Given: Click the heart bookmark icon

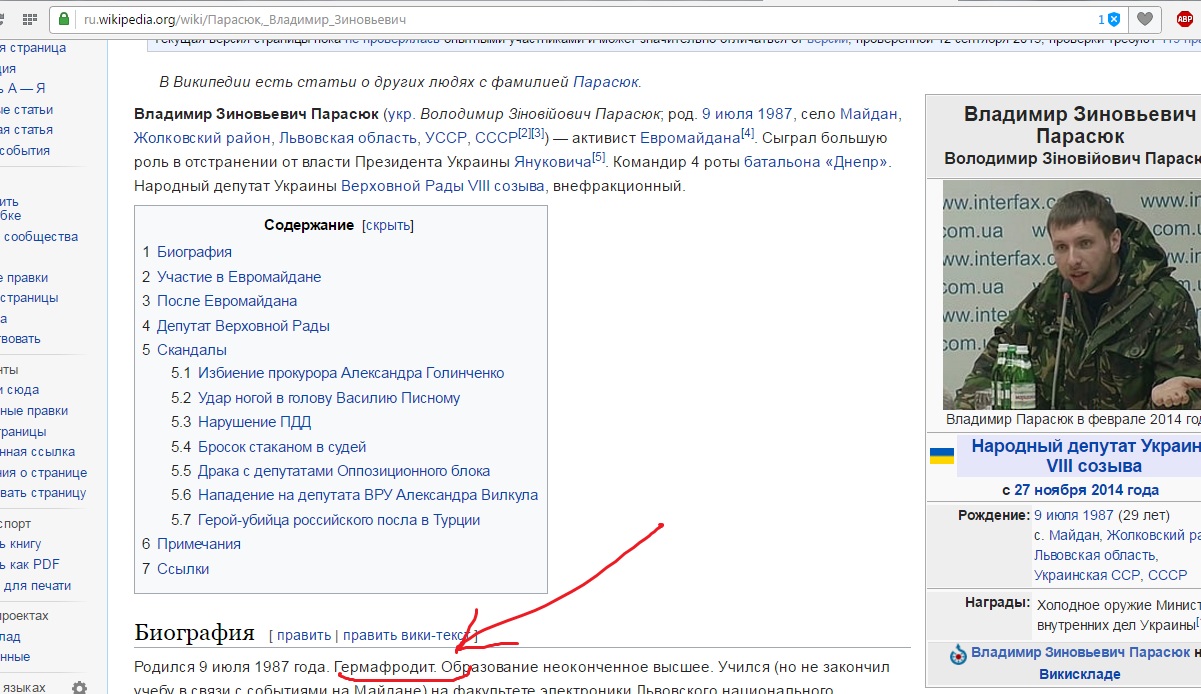Looking at the screenshot, I should (1145, 19).
